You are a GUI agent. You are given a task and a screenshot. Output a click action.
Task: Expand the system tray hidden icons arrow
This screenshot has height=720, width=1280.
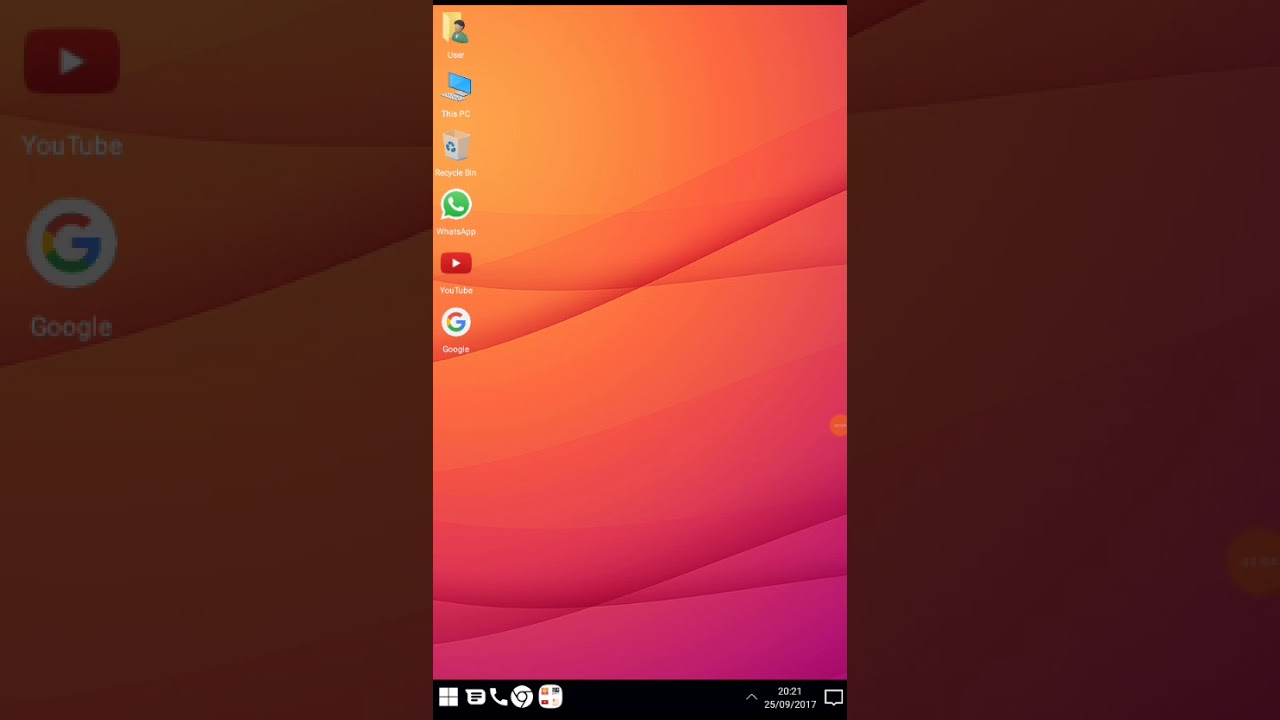pyautogui.click(x=751, y=697)
